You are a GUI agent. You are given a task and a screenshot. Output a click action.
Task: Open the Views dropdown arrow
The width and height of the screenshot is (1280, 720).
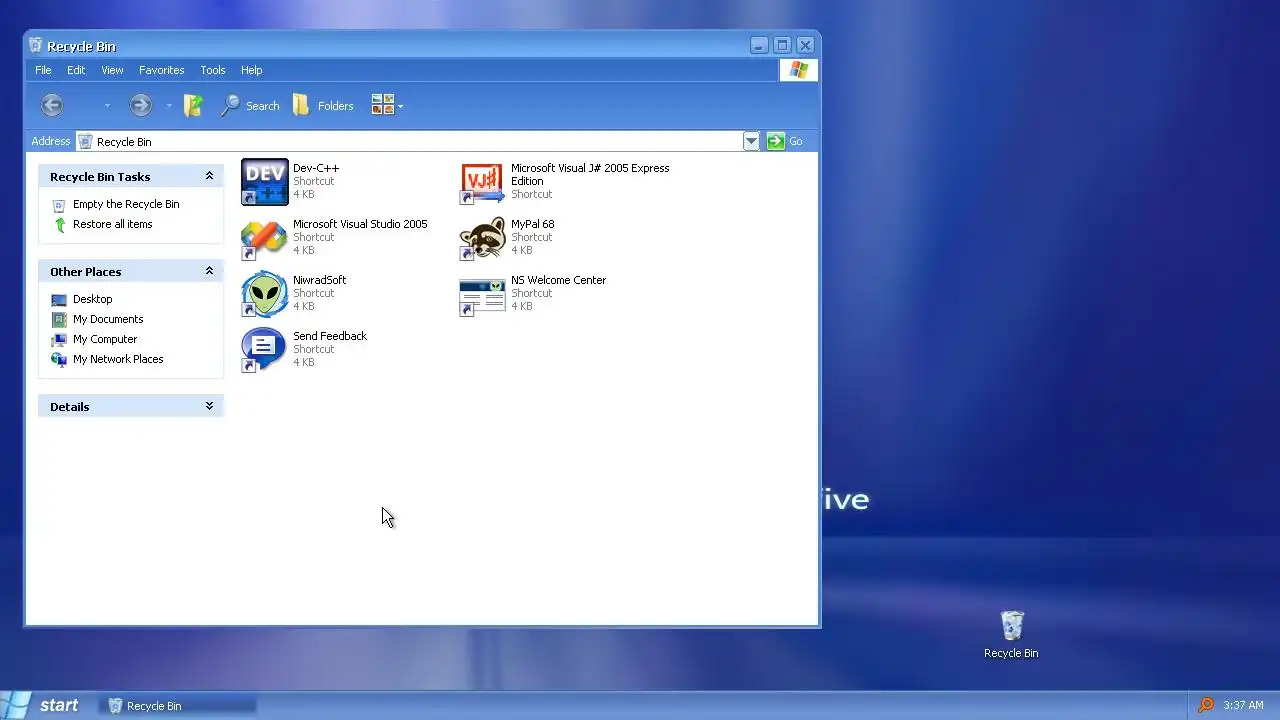tap(400, 106)
